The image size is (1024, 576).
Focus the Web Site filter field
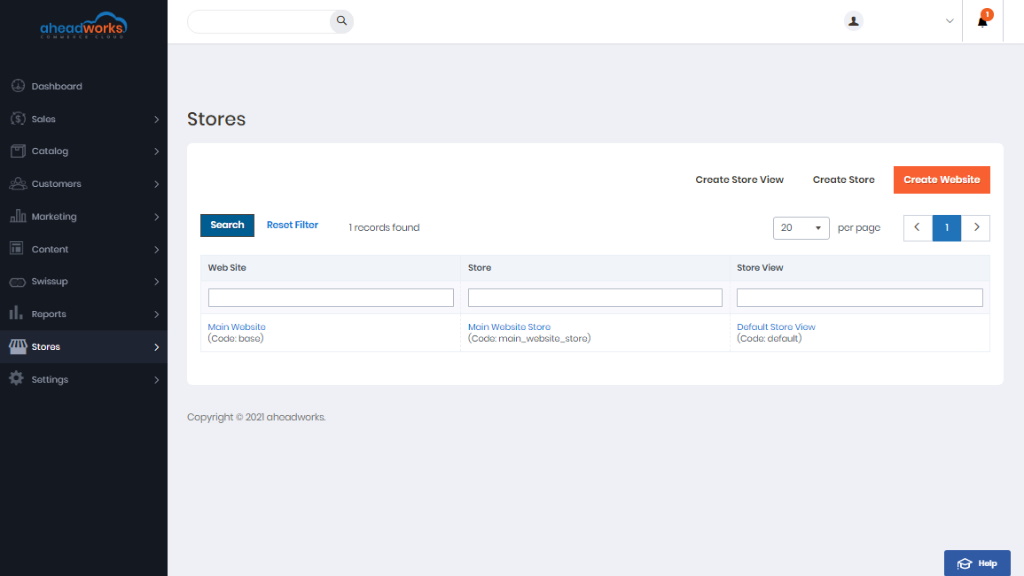click(x=330, y=298)
